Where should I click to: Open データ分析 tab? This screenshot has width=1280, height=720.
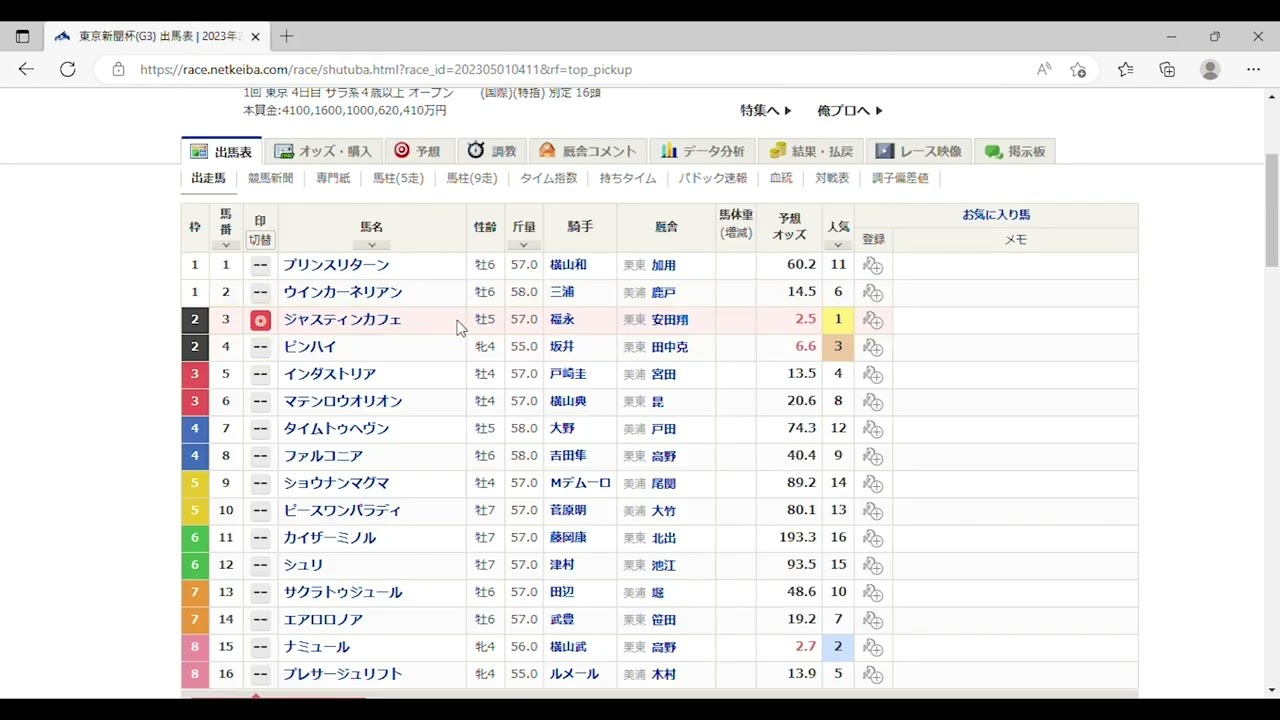click(702, 151)
